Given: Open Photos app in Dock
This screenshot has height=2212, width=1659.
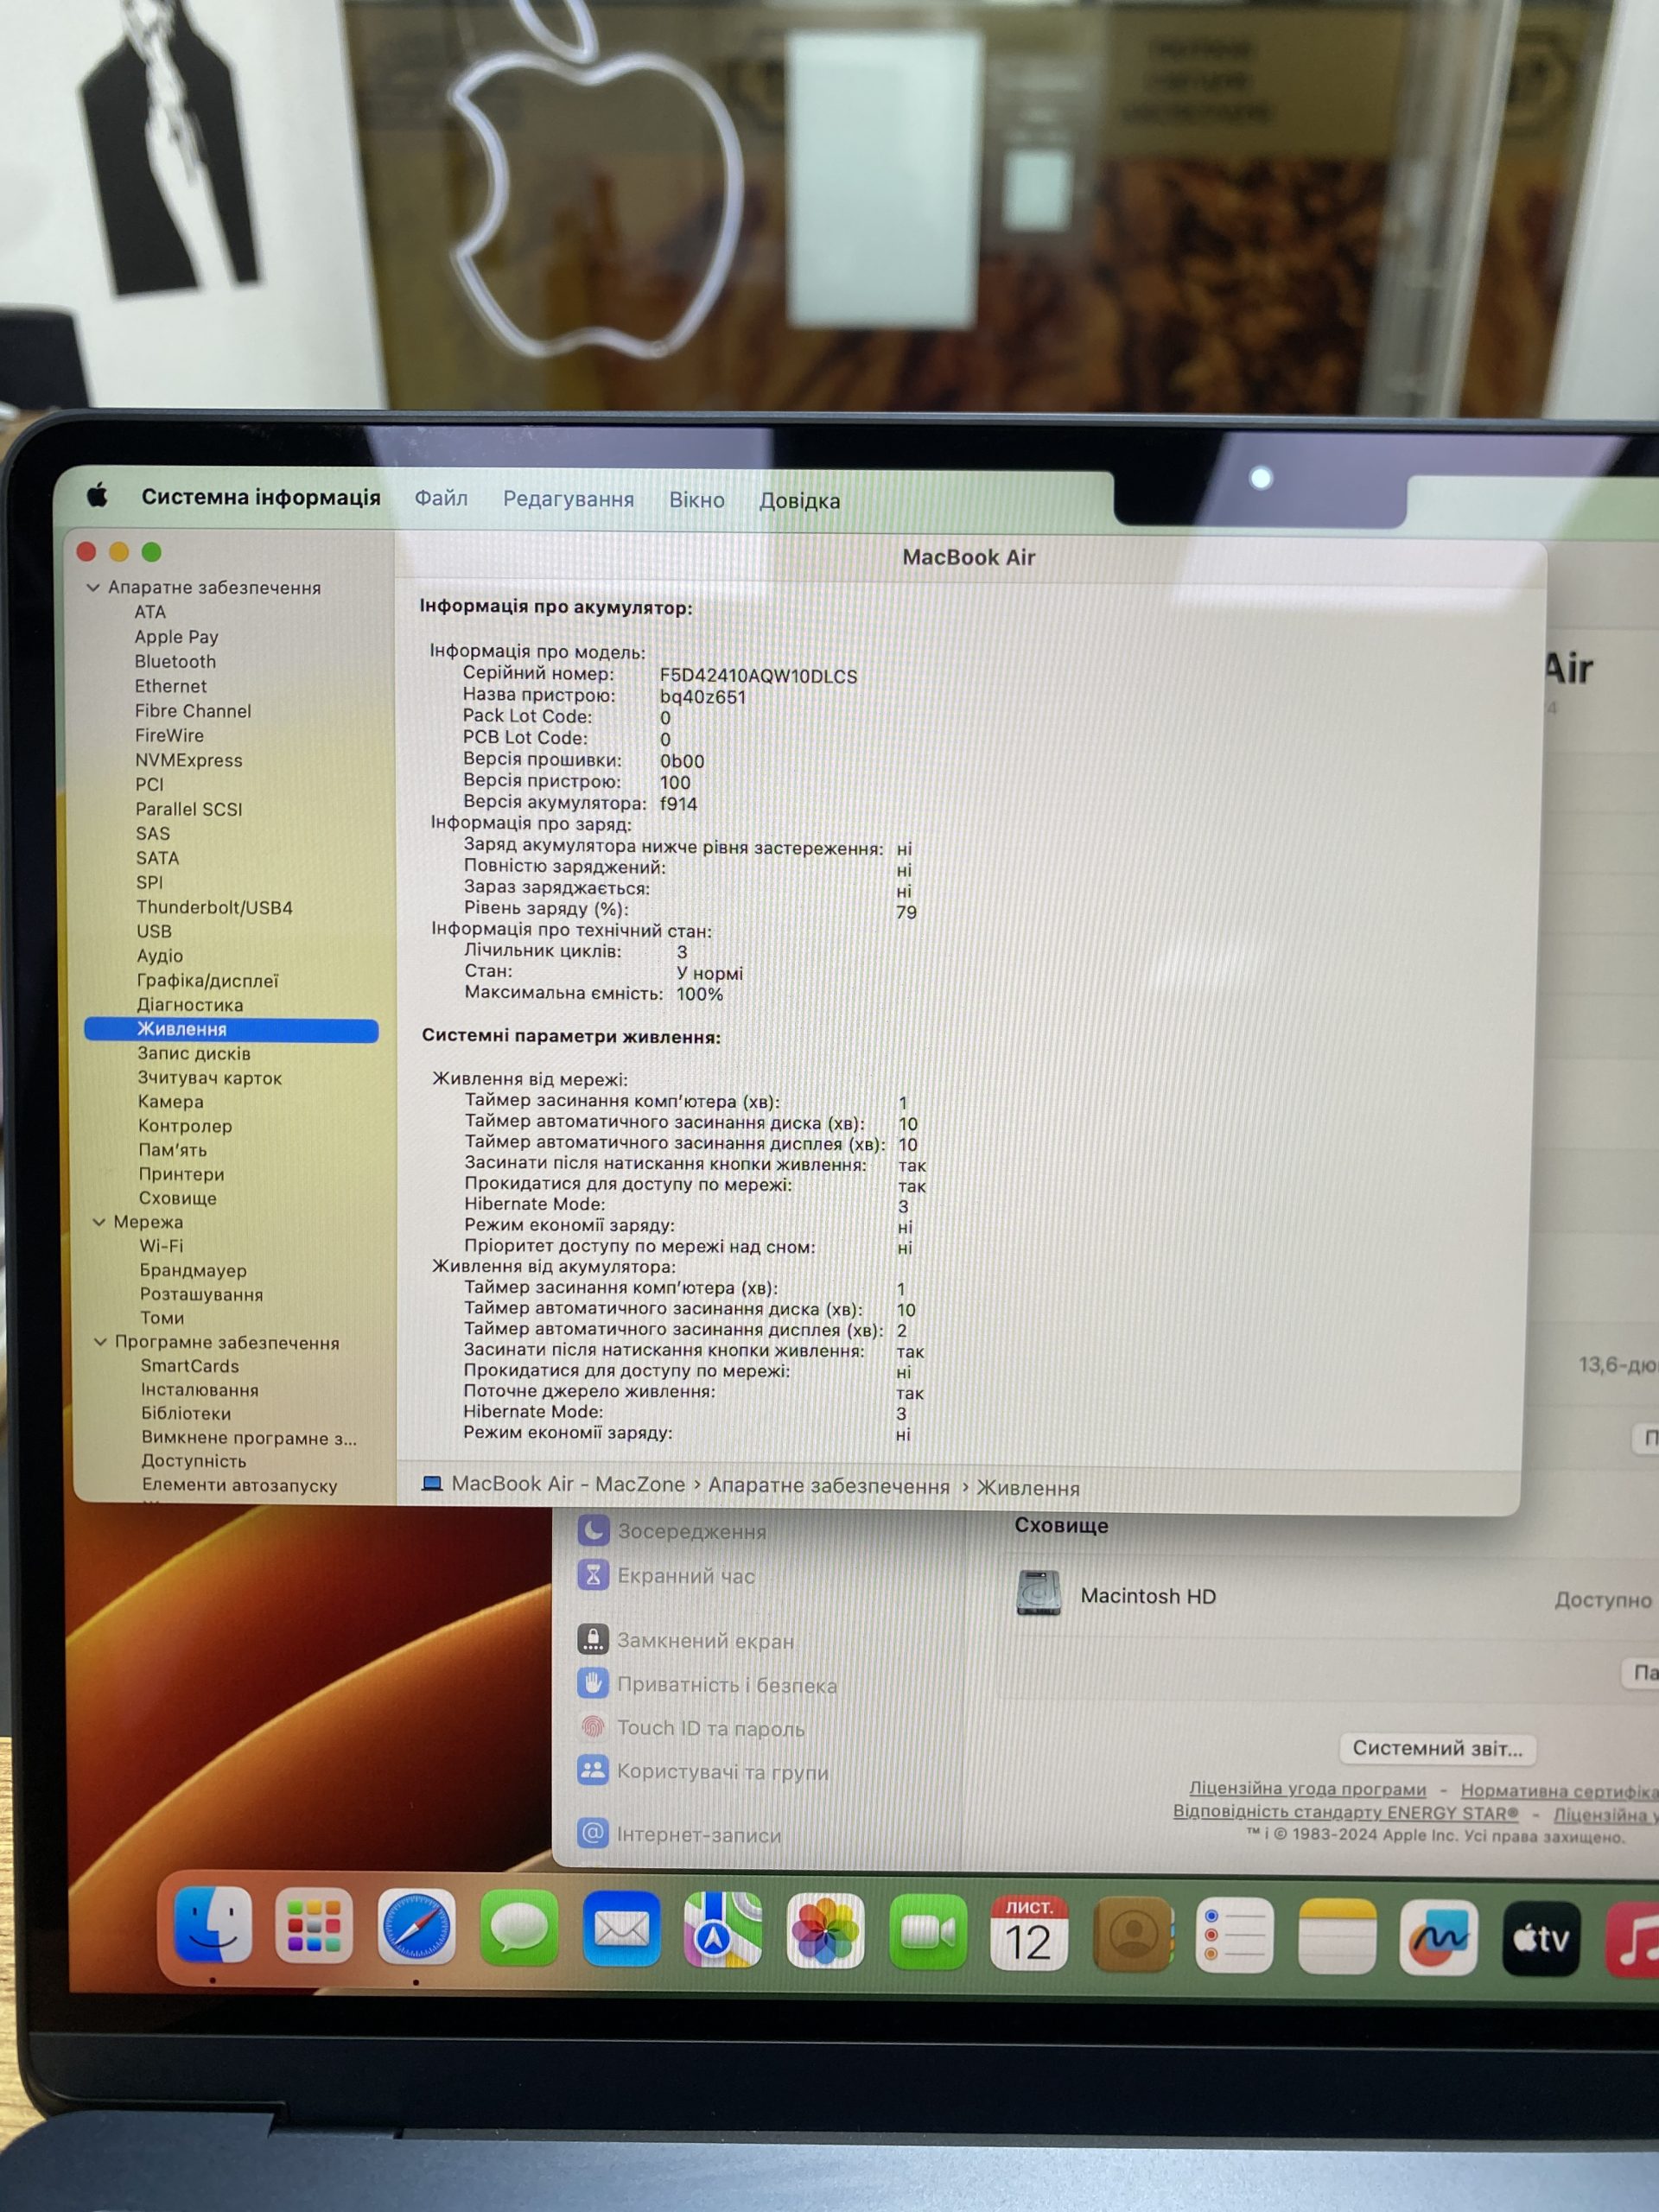Looking at the screenshot, I should (825, 1931).
